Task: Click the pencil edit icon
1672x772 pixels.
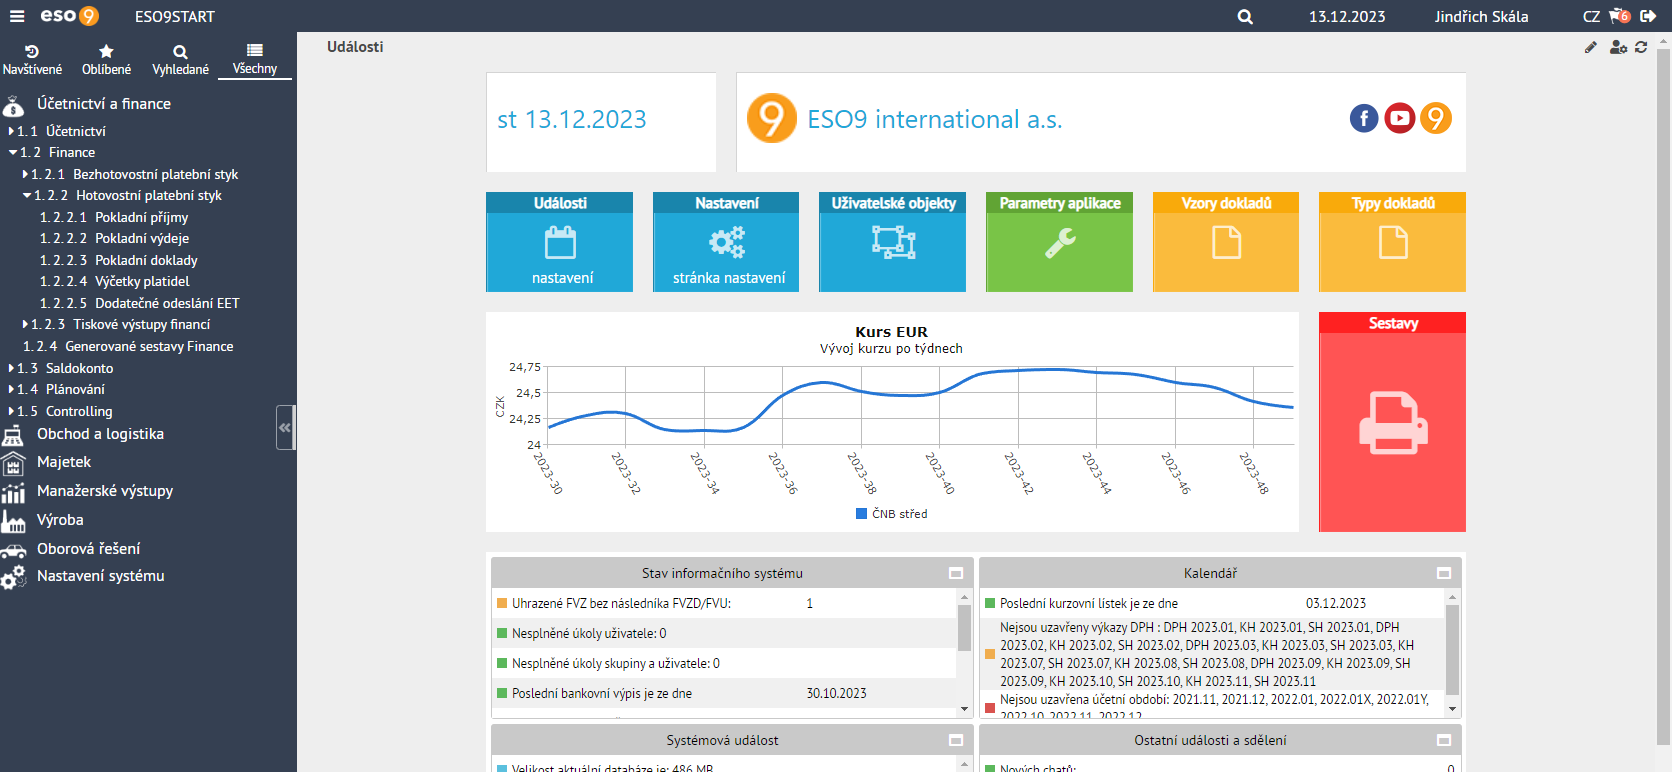Action: (x=1591, y=47)
